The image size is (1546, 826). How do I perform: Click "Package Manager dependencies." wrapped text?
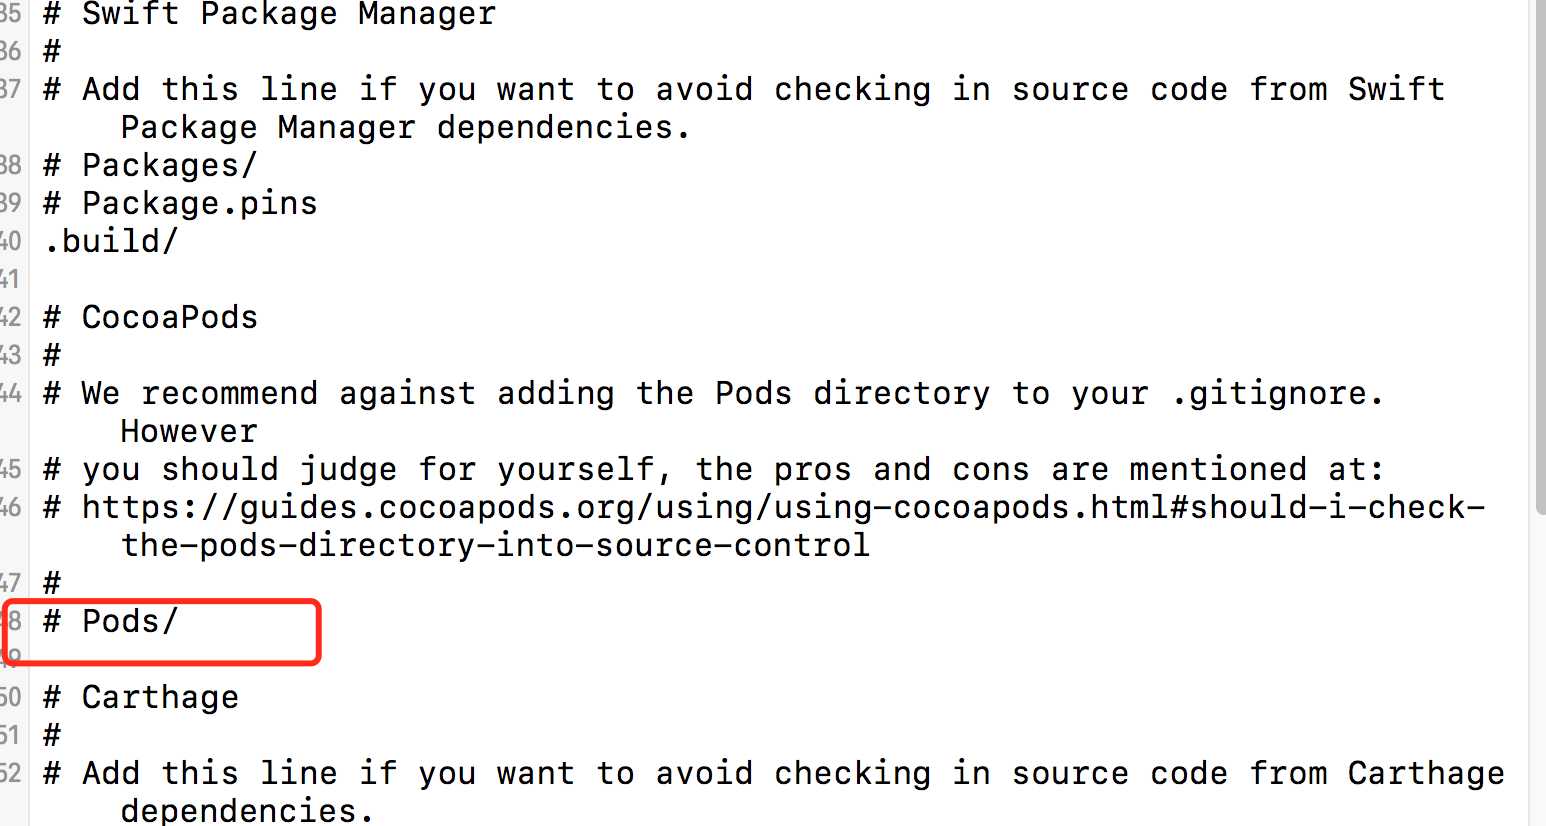pos(406,127)
